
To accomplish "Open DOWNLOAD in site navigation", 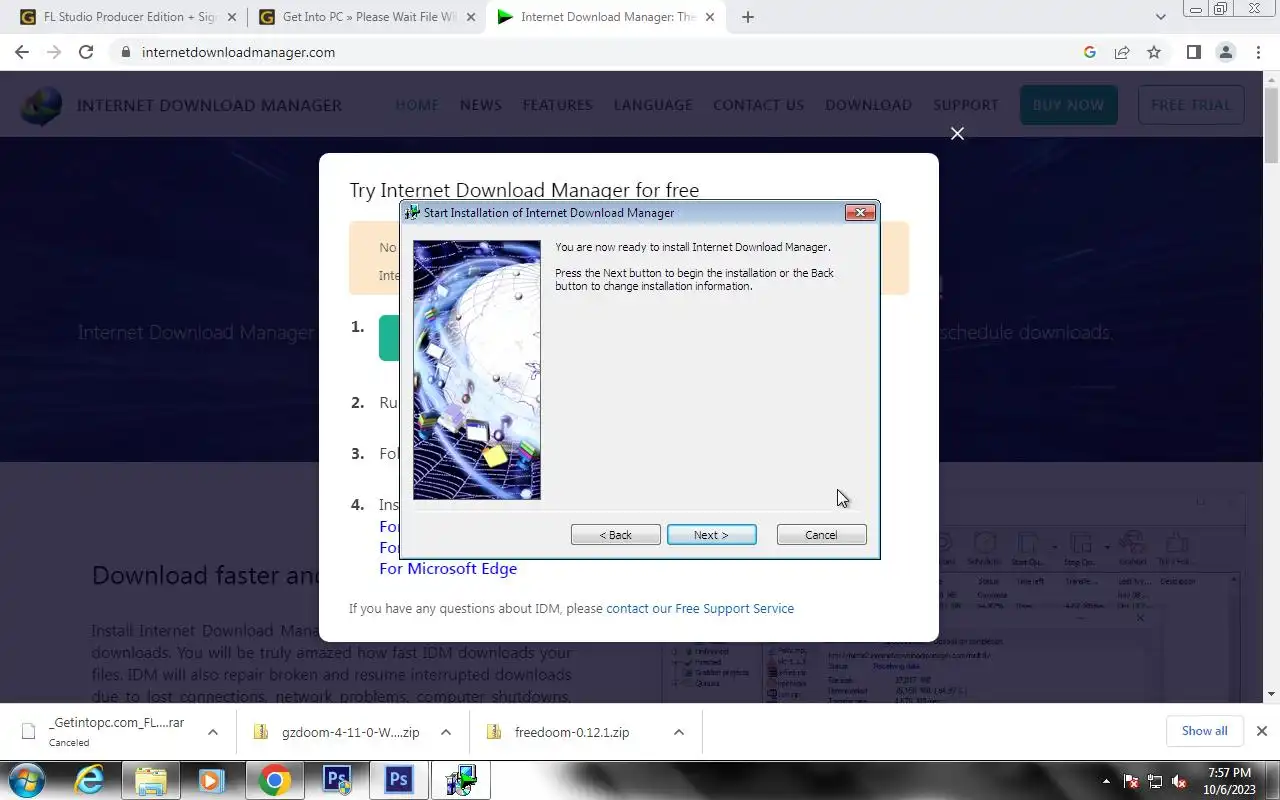I will (x=868, y=105).
